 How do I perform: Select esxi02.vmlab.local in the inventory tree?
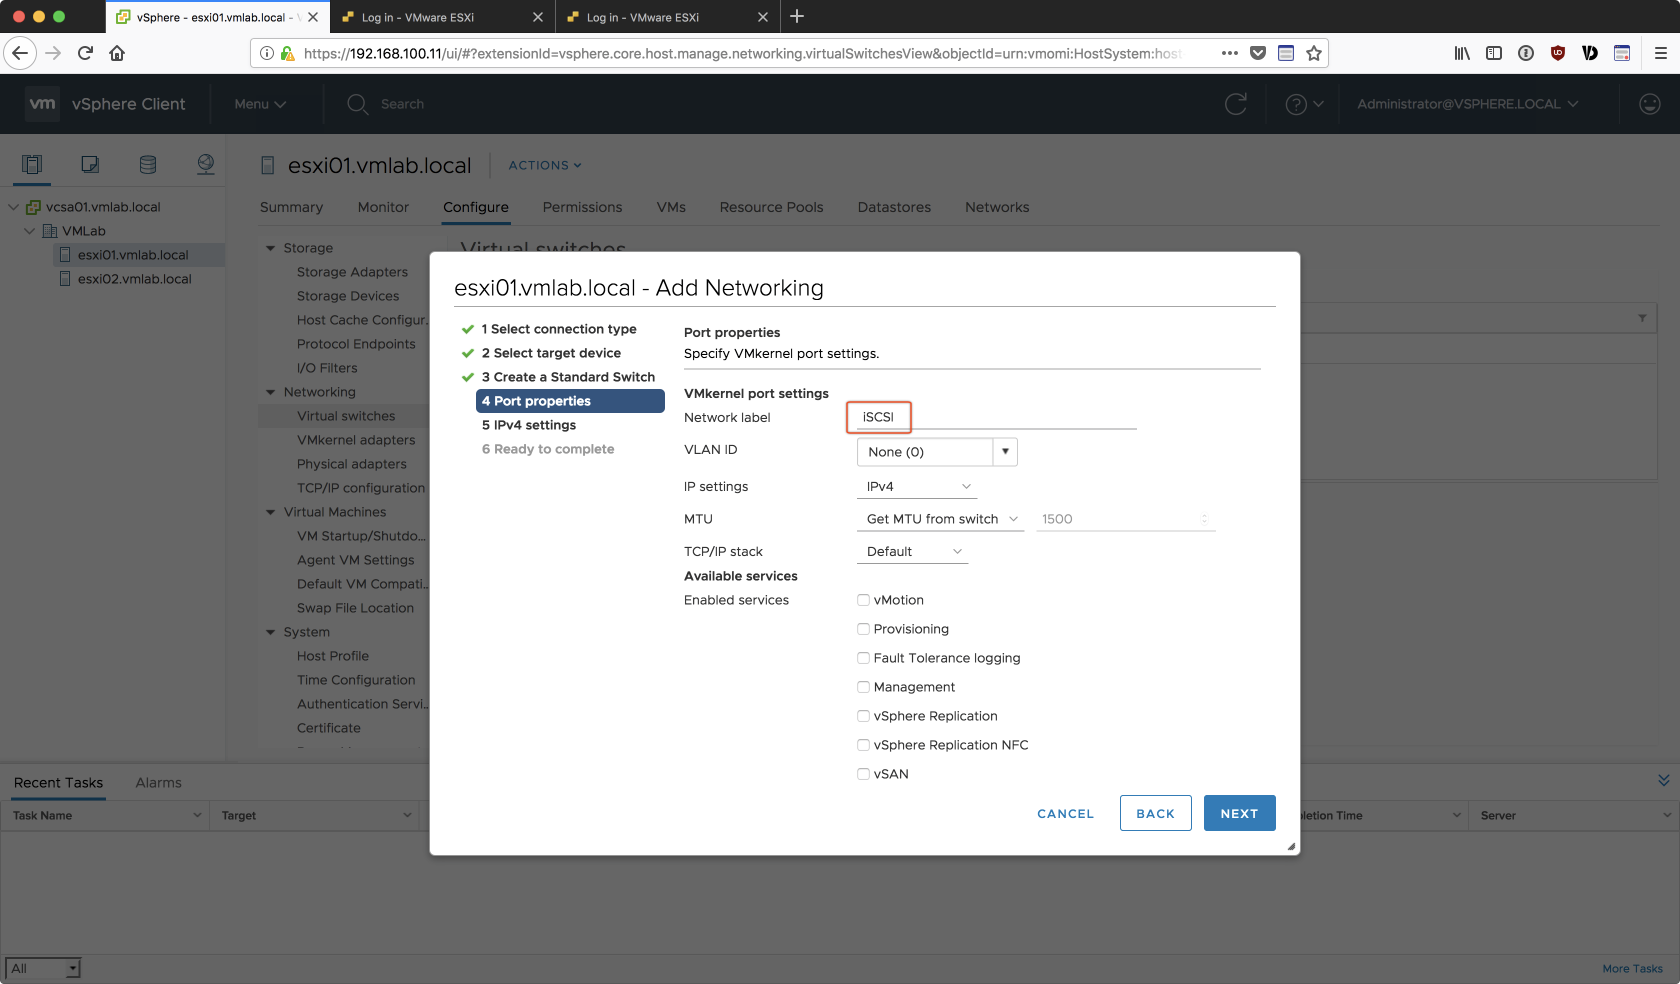click(x=134, y=279)
